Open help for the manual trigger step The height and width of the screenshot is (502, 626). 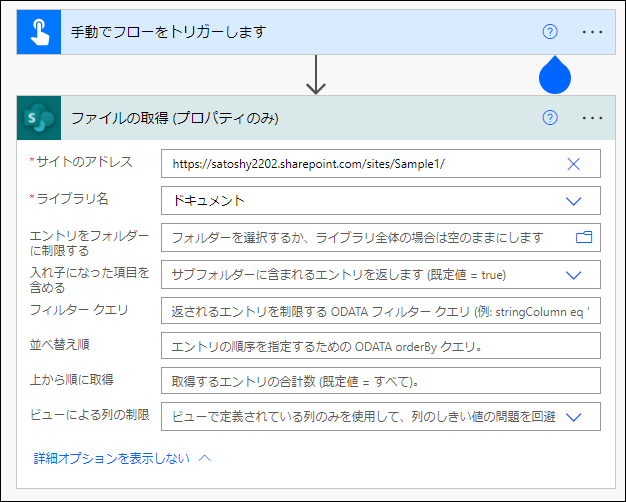550,32
